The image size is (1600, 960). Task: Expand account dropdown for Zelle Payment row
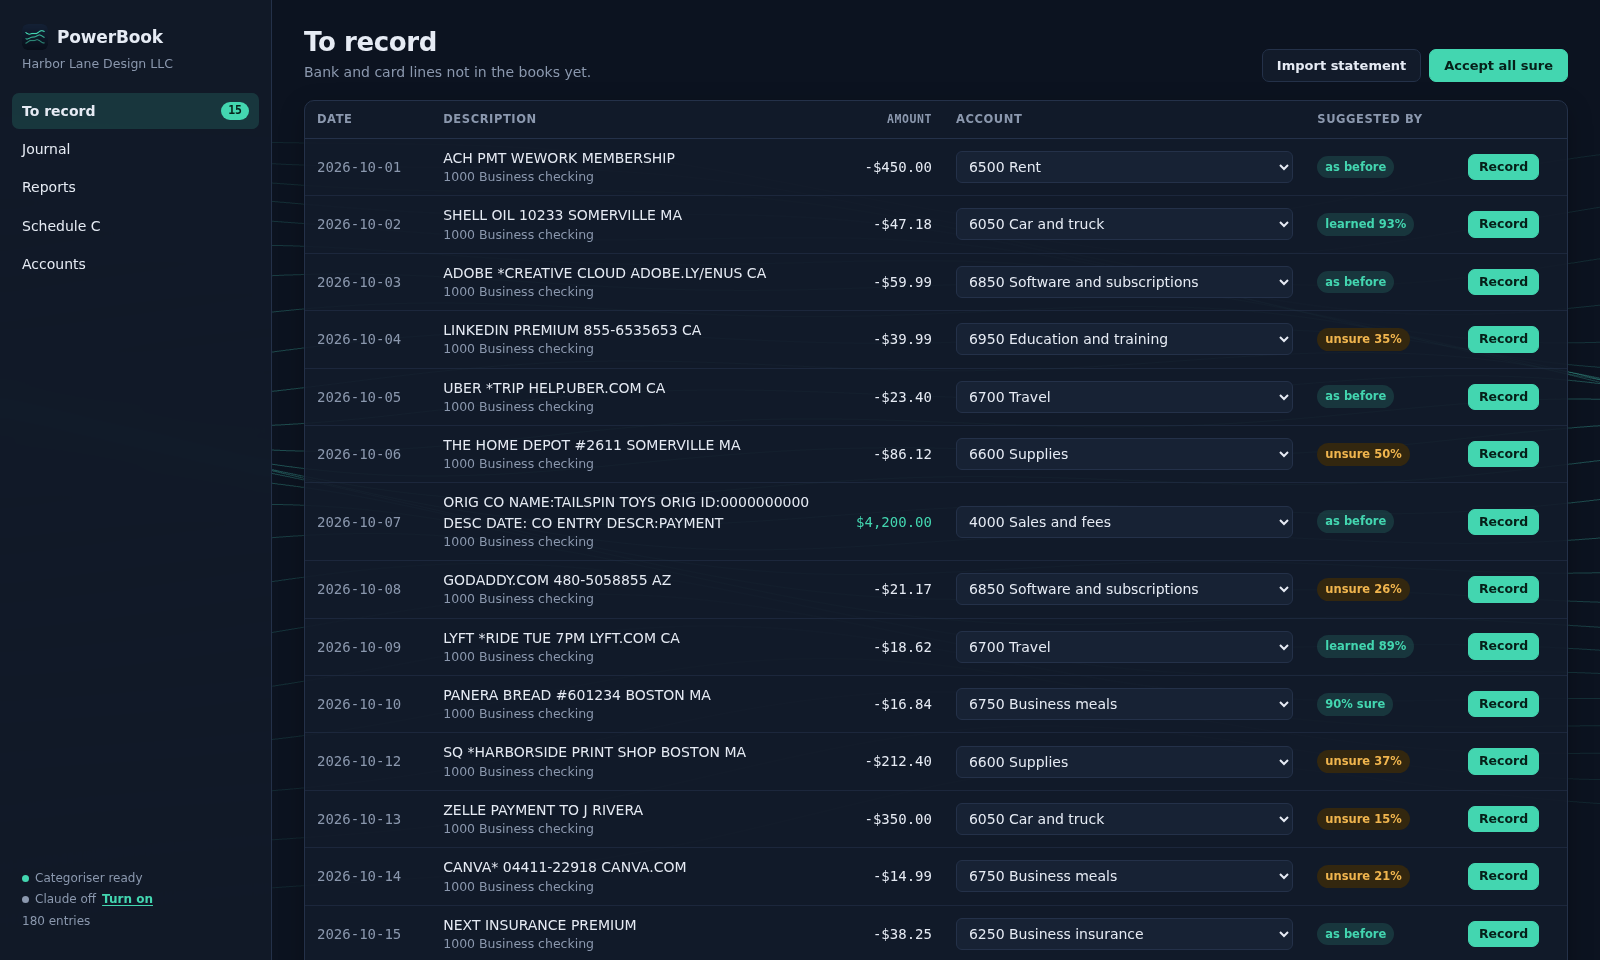1124,819
